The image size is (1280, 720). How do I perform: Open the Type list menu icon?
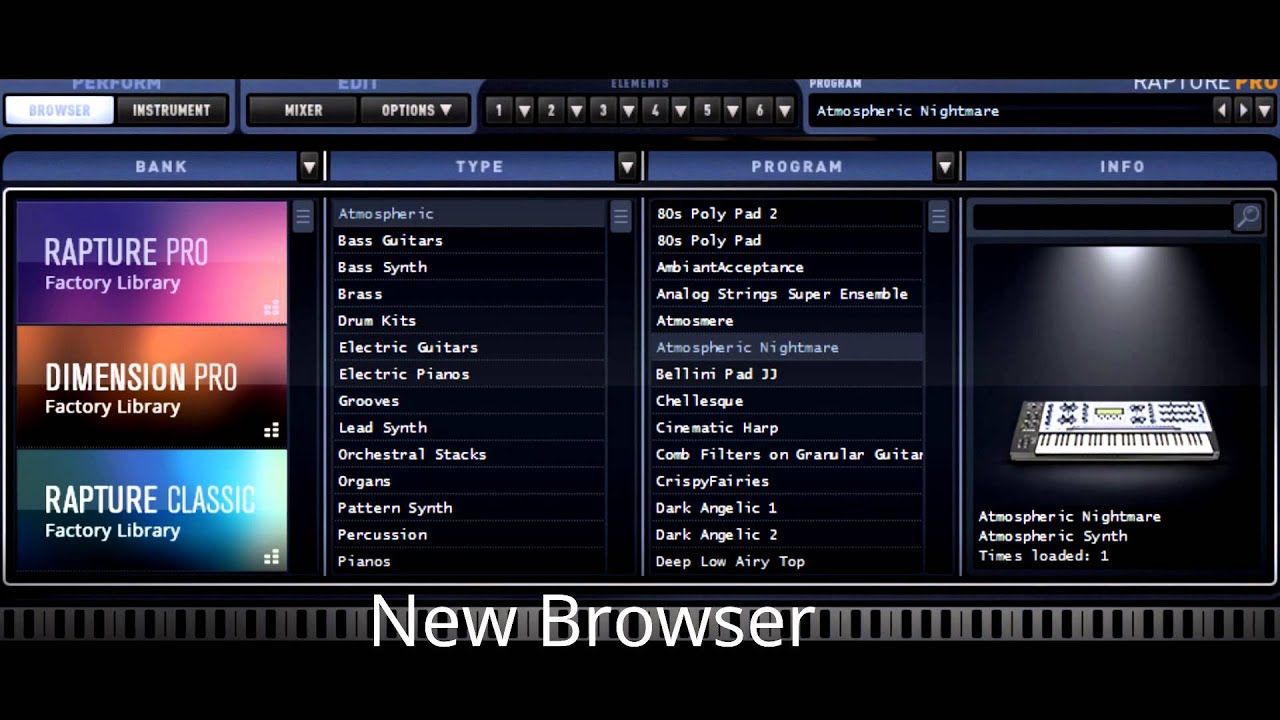click(x=621, y=217)
